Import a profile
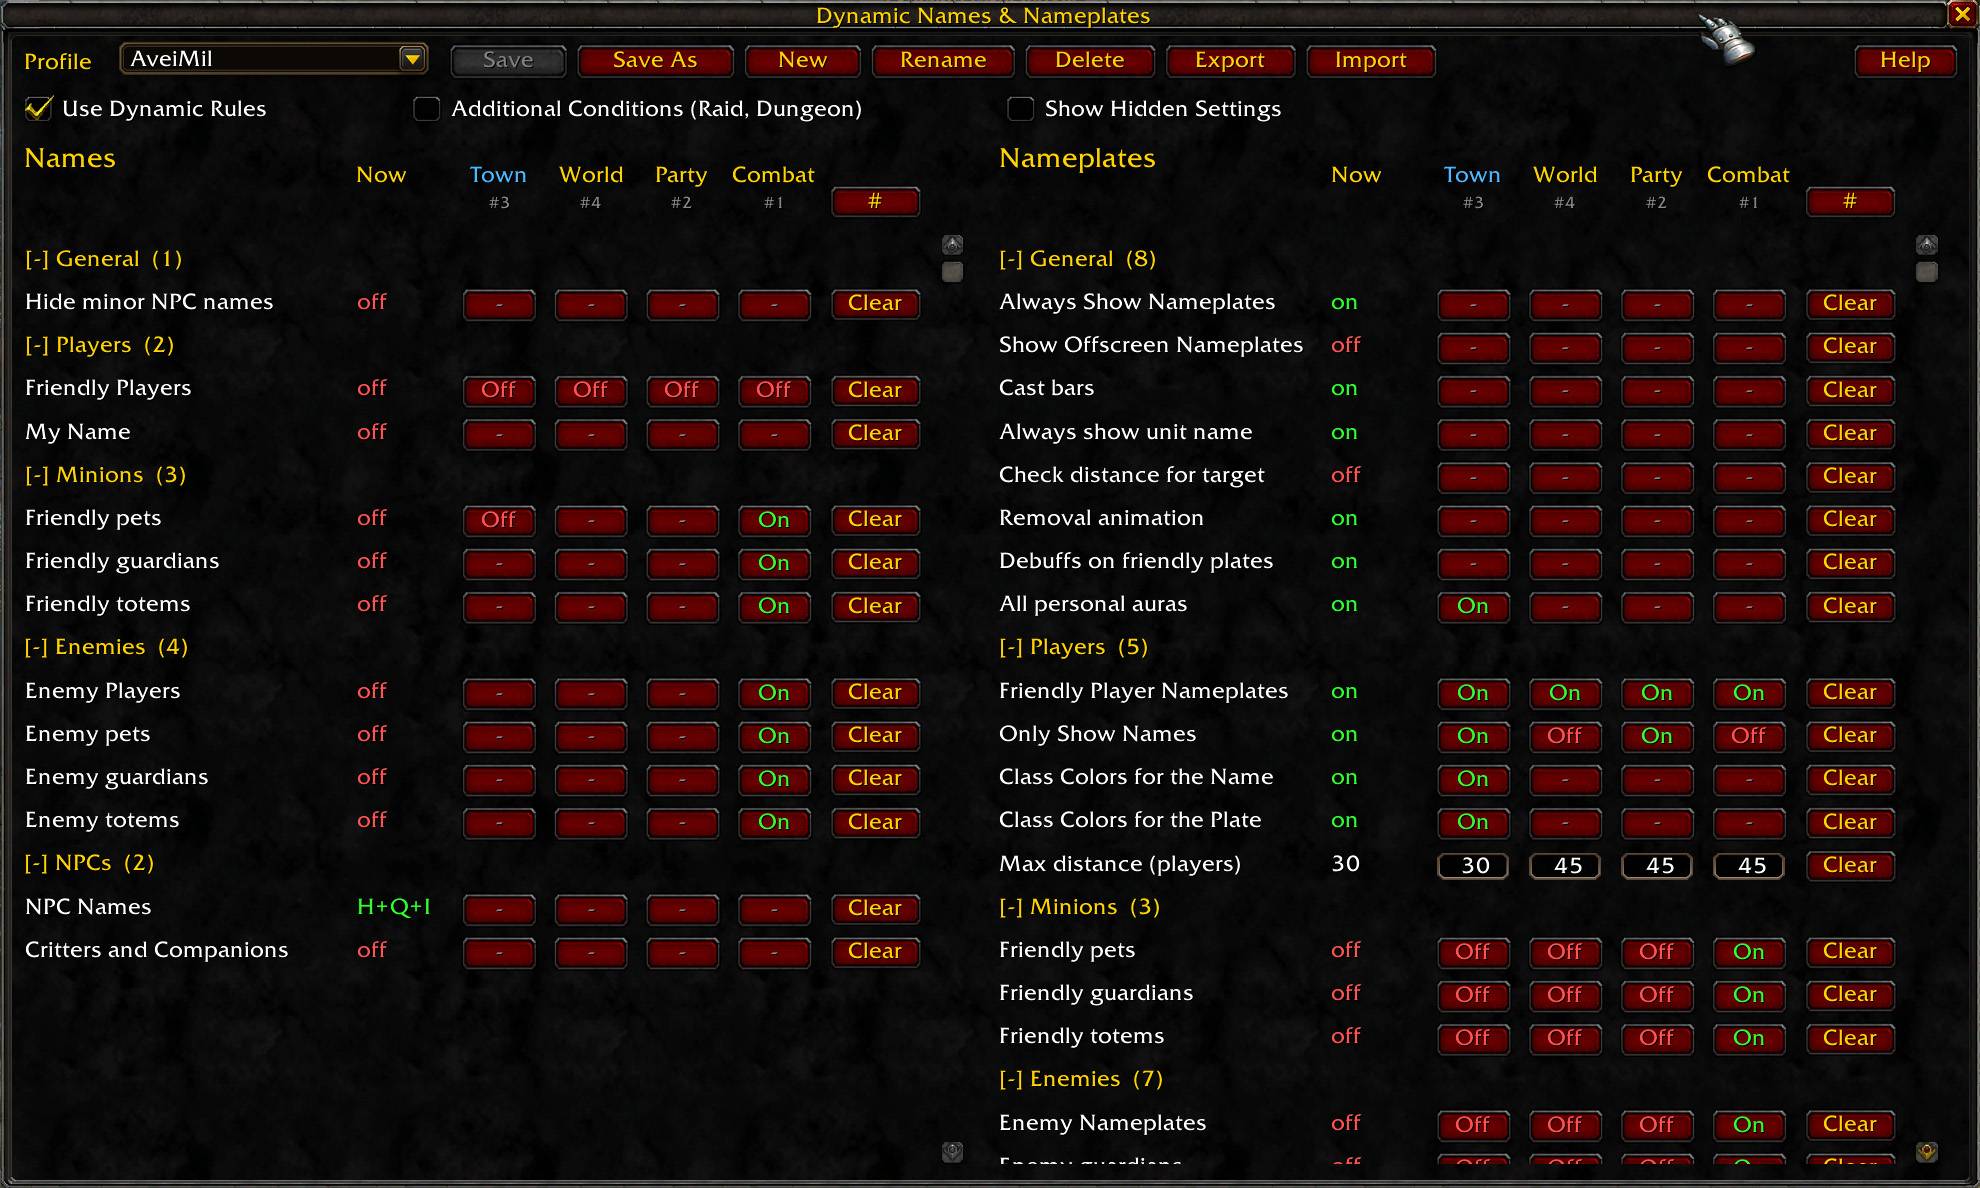This screenshot has height=1188, width=1980. 1371,60
